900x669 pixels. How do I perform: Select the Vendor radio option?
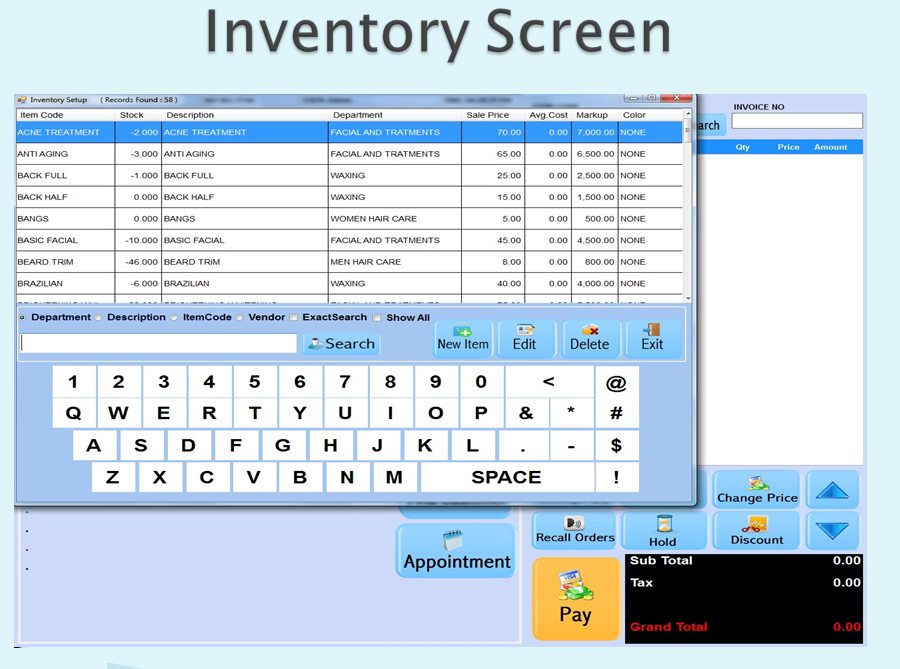(x=240, y=318)
